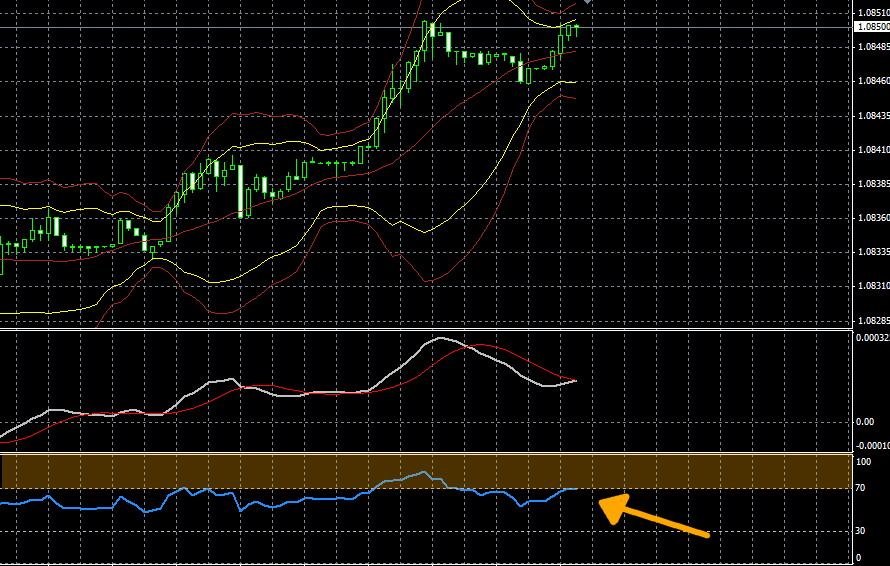Click the 1.08335 price scale value
890x566 pixels.
point(874,252)
